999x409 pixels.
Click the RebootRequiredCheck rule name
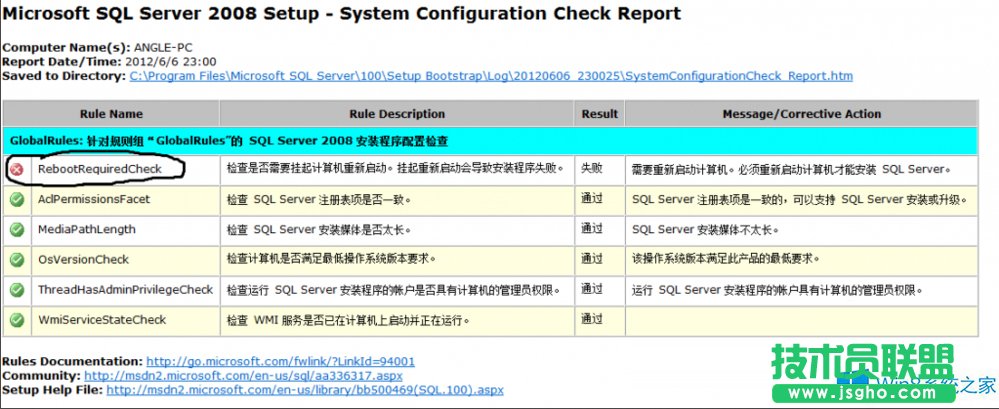99,170
